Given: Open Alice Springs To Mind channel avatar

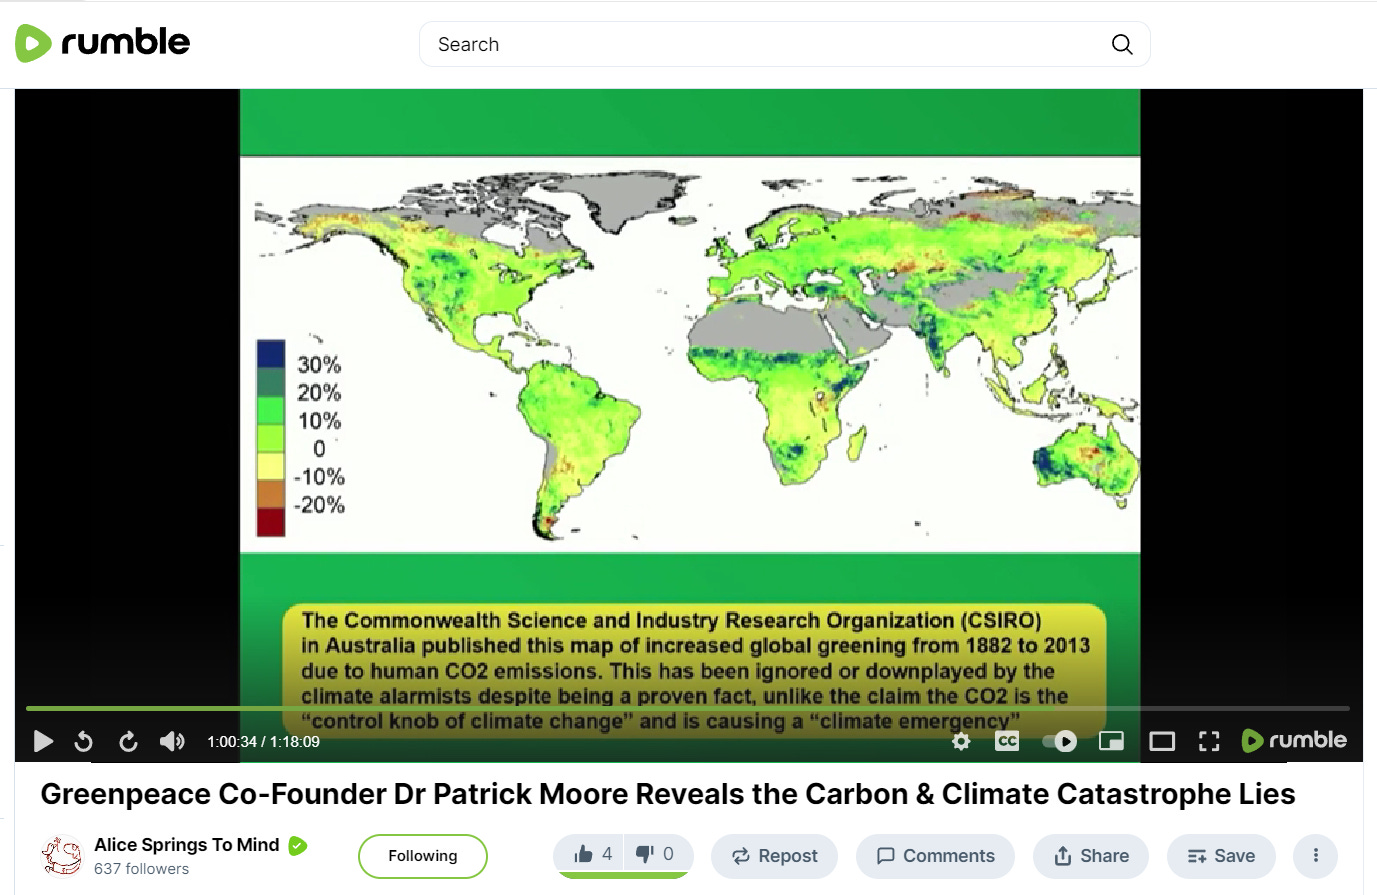Looking at the screenshot, I should [61, 855].
